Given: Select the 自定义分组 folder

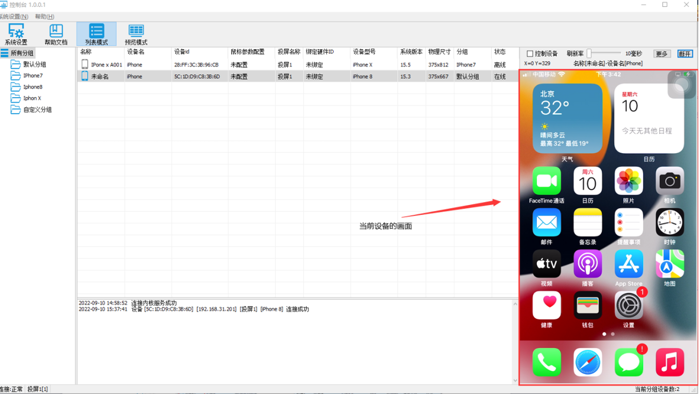Looking at the screenshot, I should click(x=31, y=110).
